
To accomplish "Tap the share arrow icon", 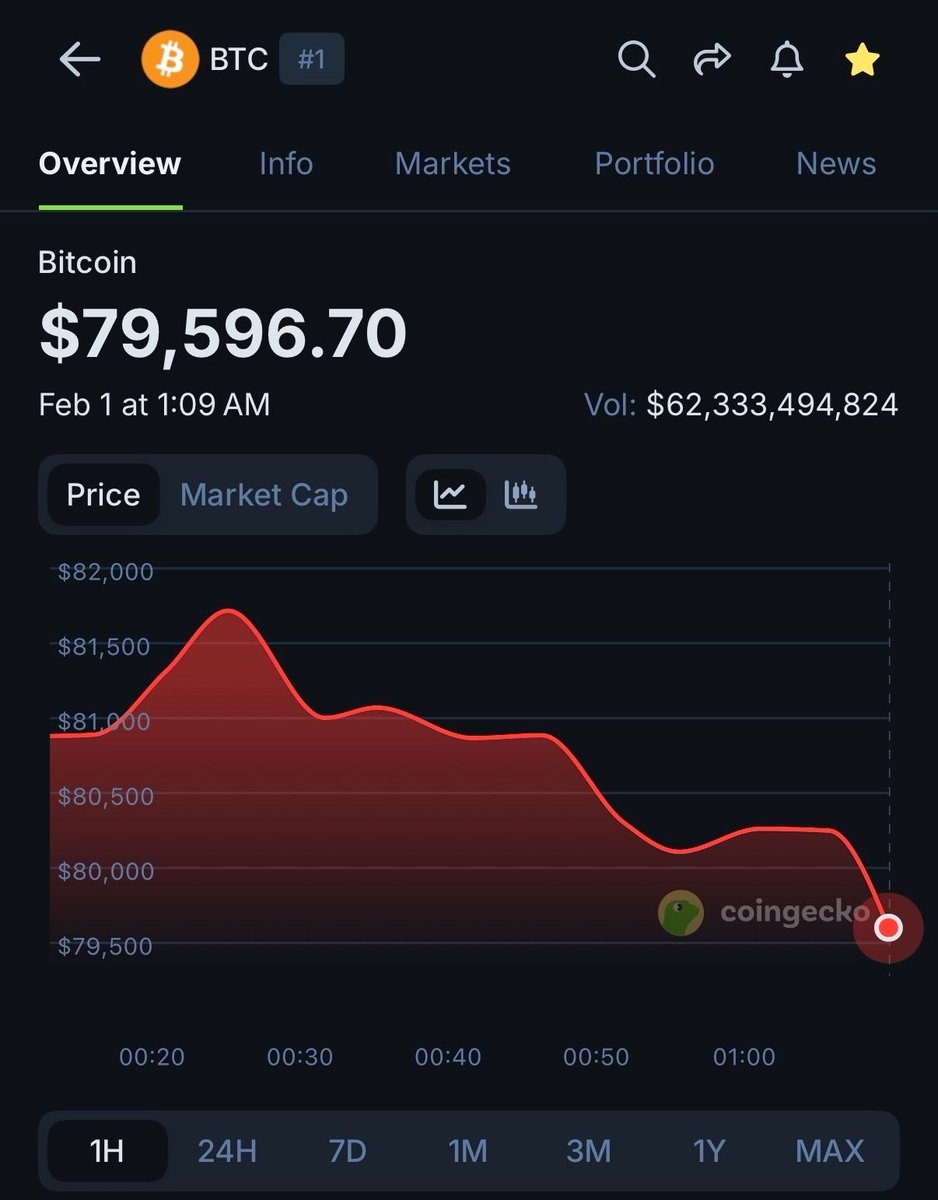I will tap(712, 60).
